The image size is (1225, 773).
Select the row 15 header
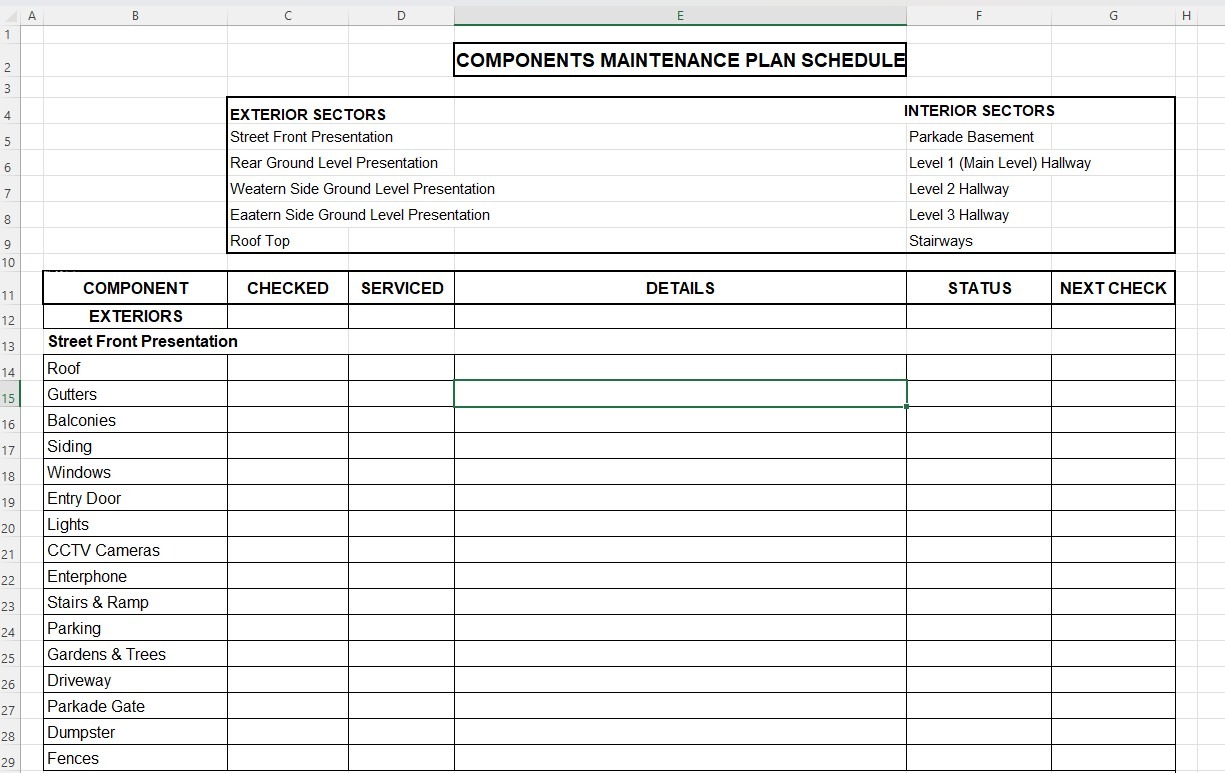(10, 397)
